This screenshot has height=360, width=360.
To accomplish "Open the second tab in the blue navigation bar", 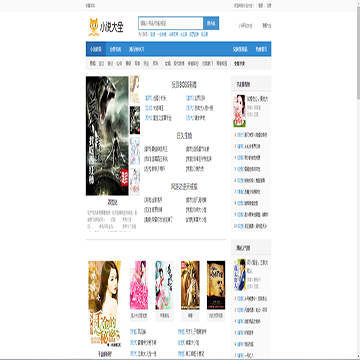I will click(x=115, y=49).
